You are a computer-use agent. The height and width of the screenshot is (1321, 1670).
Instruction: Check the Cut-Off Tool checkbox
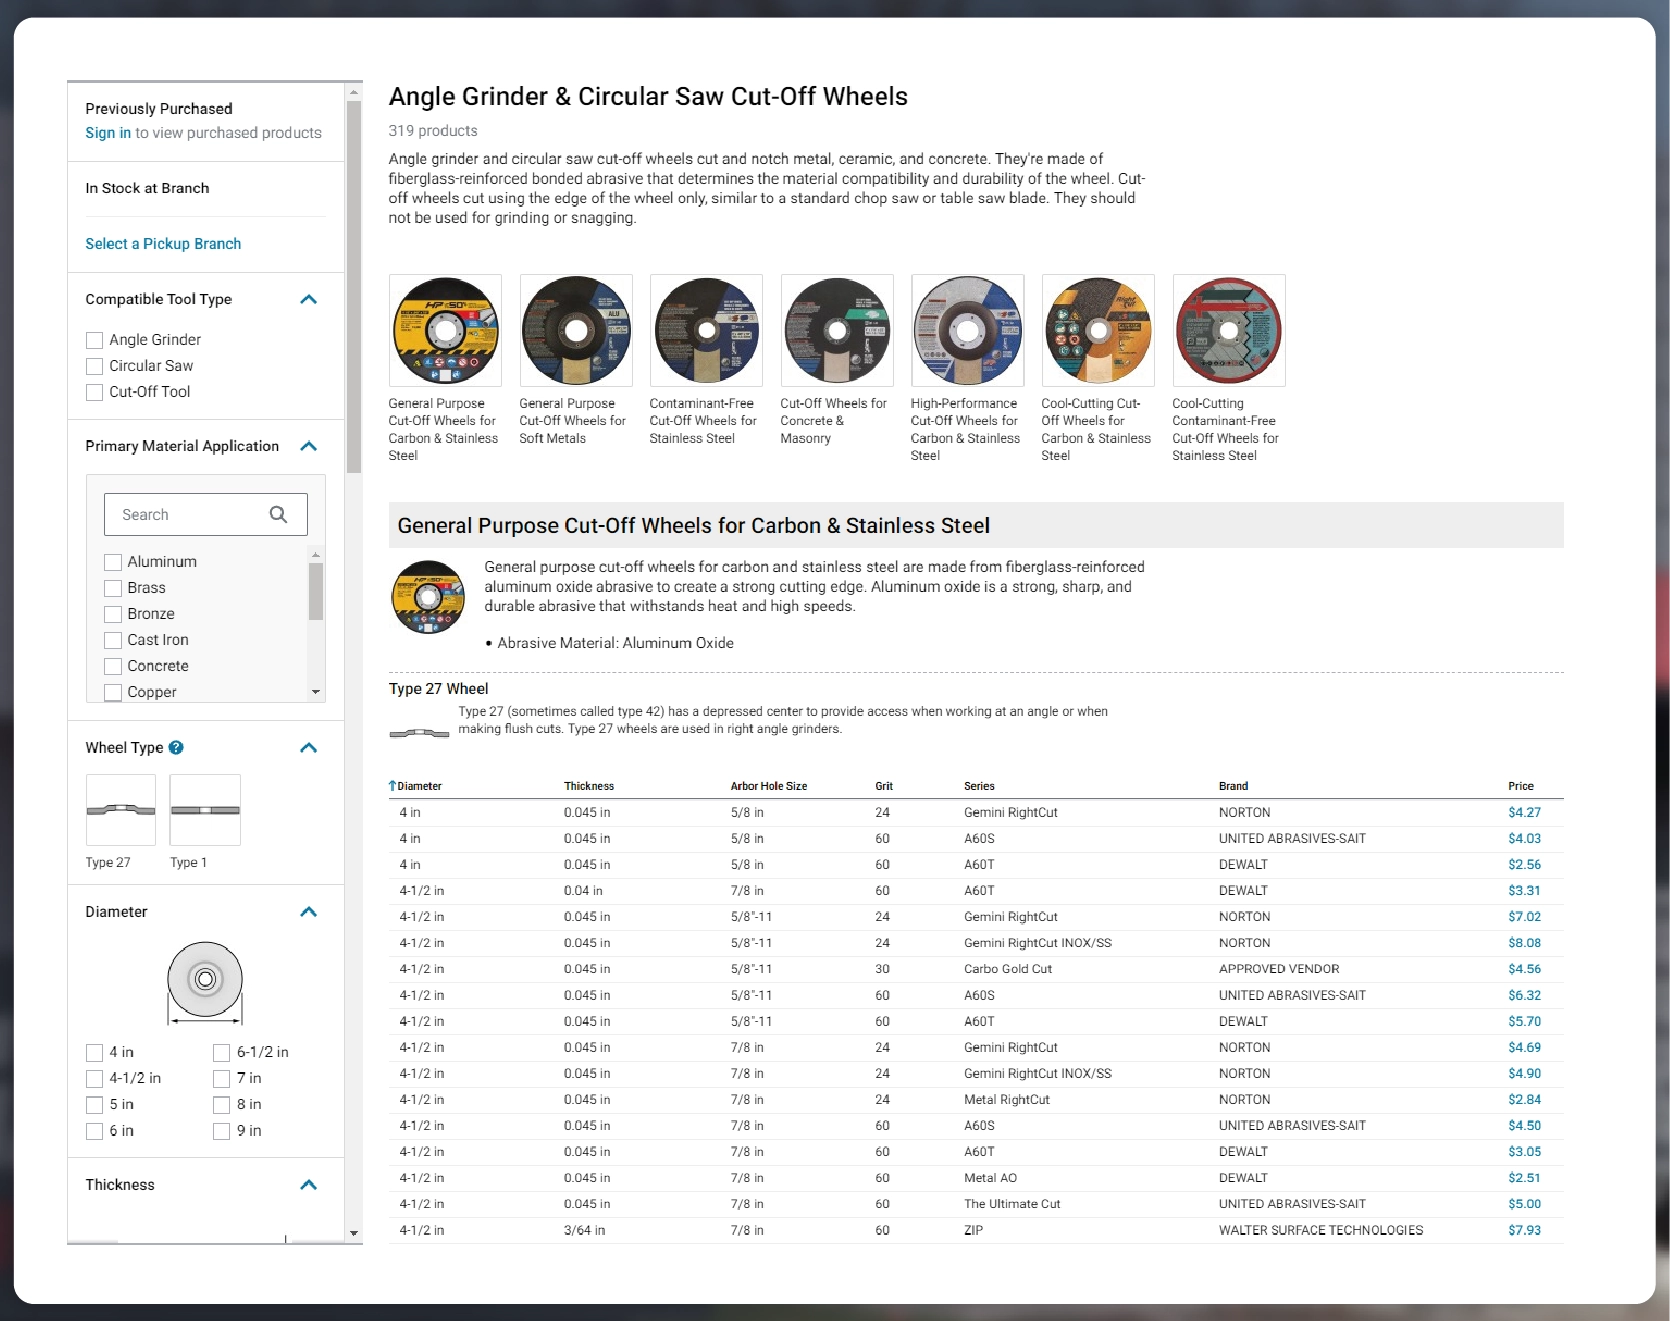click(x=94, y=392)
